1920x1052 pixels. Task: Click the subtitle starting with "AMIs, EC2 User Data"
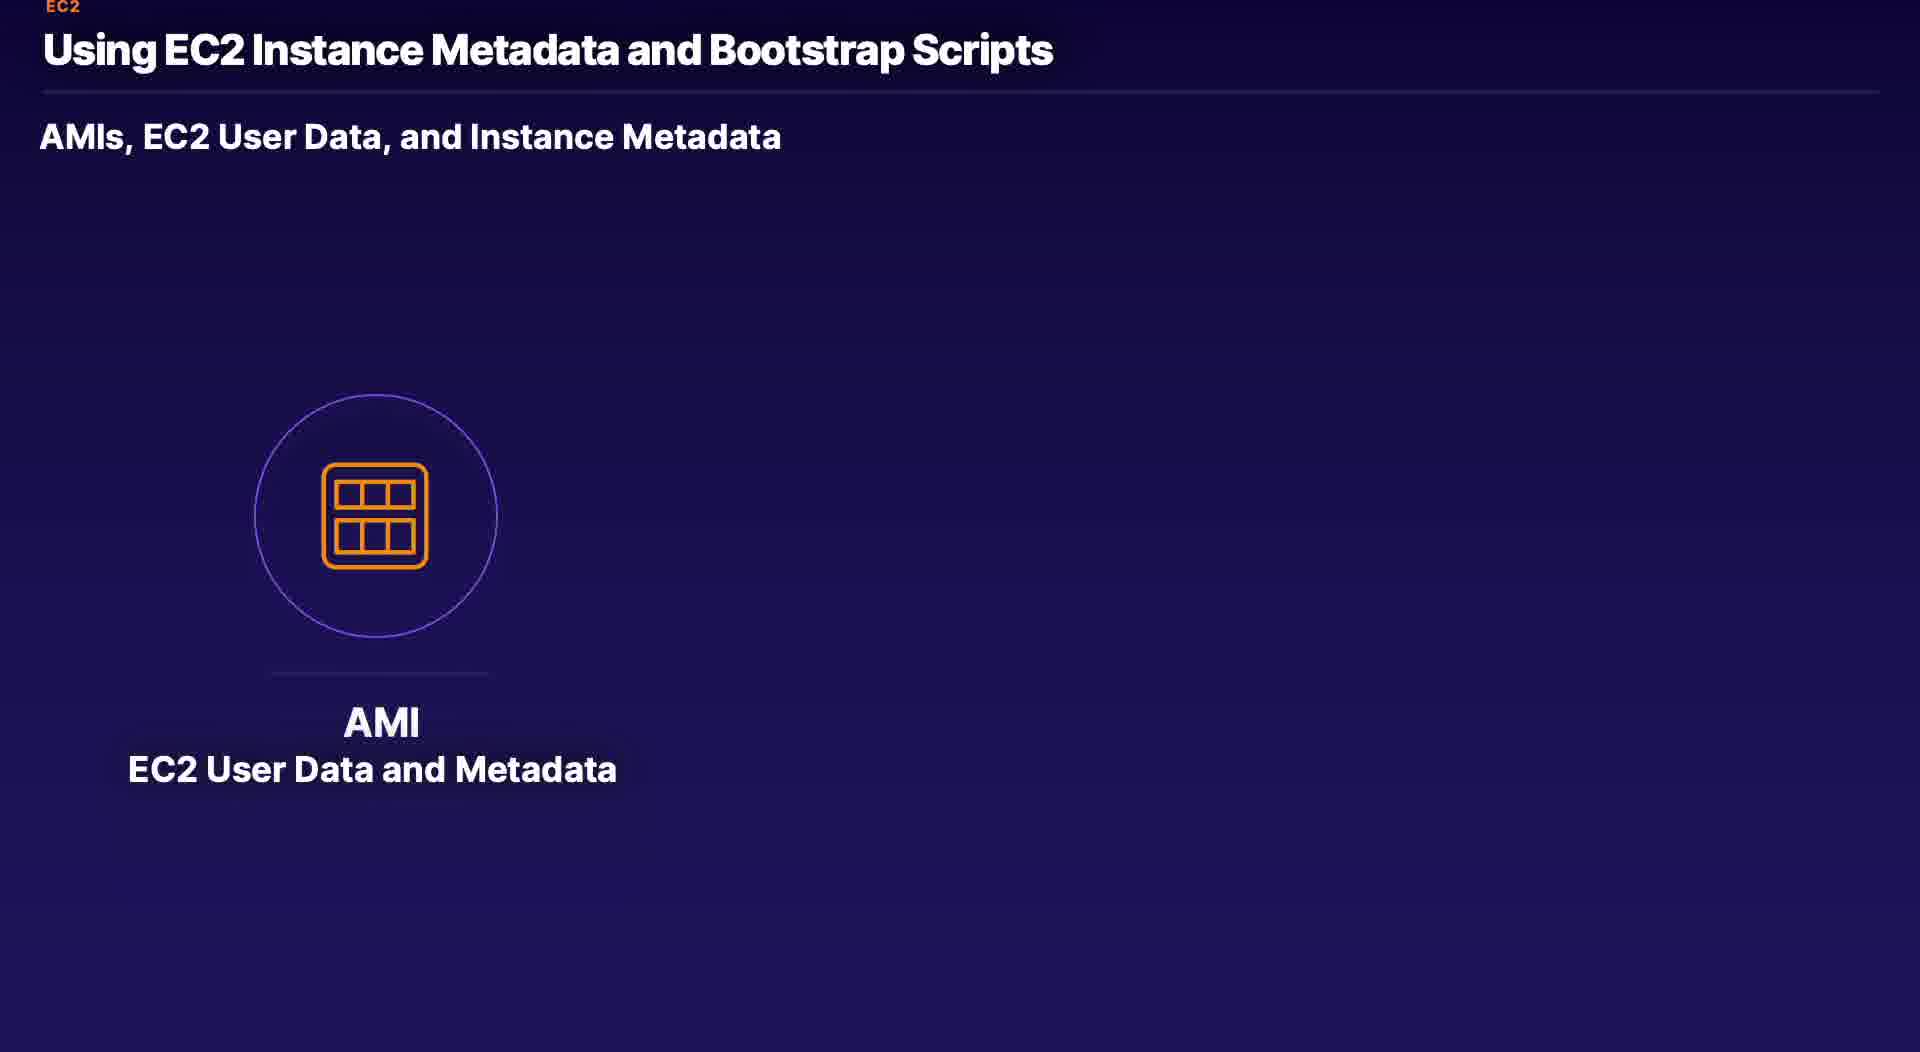410,137
